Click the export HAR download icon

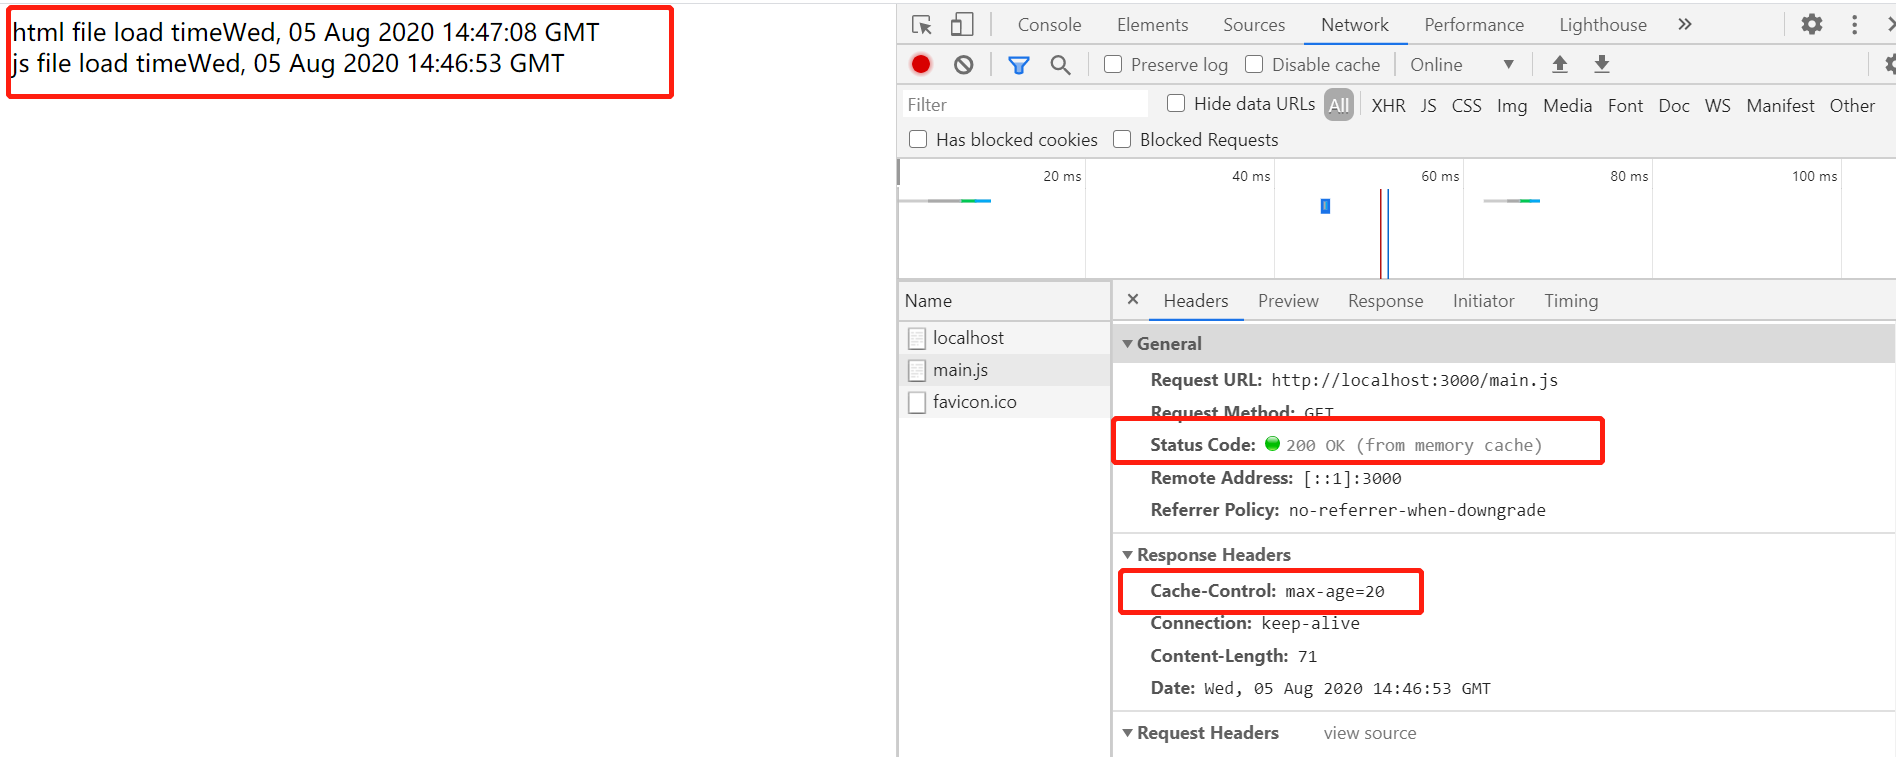coord(1601,65)
